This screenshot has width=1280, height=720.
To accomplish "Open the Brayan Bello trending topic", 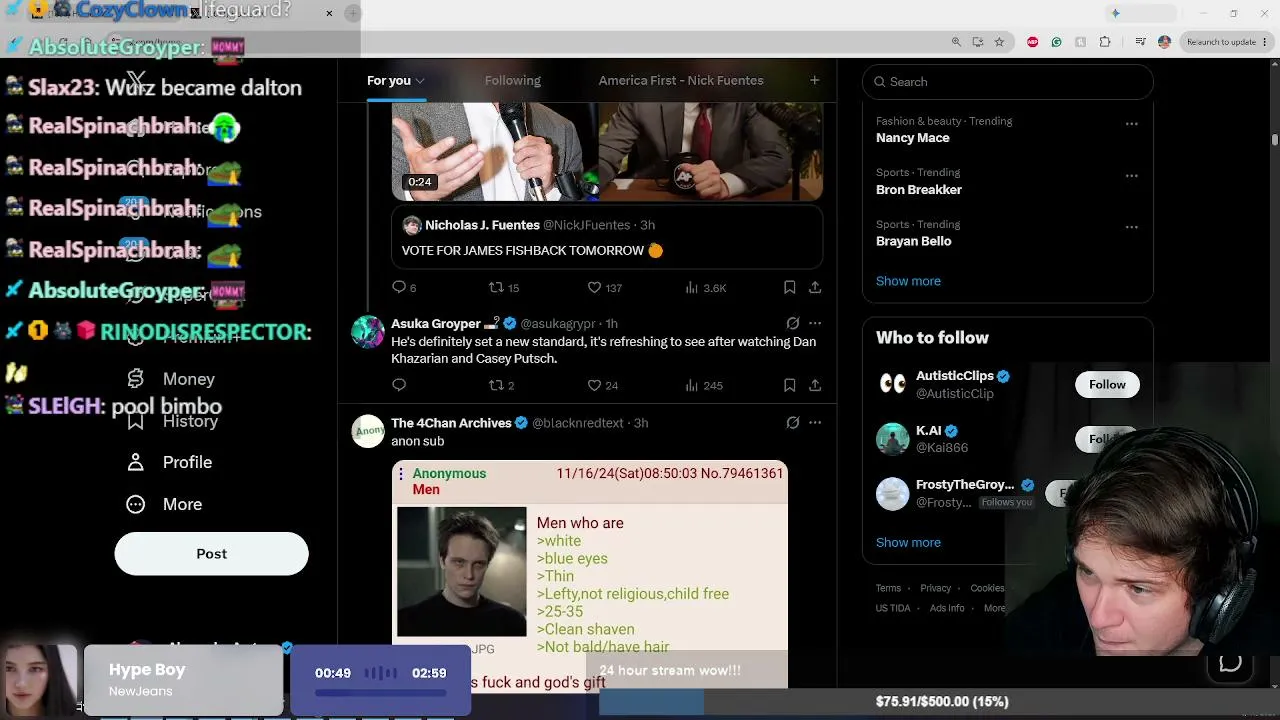I will tap(914, 241).
